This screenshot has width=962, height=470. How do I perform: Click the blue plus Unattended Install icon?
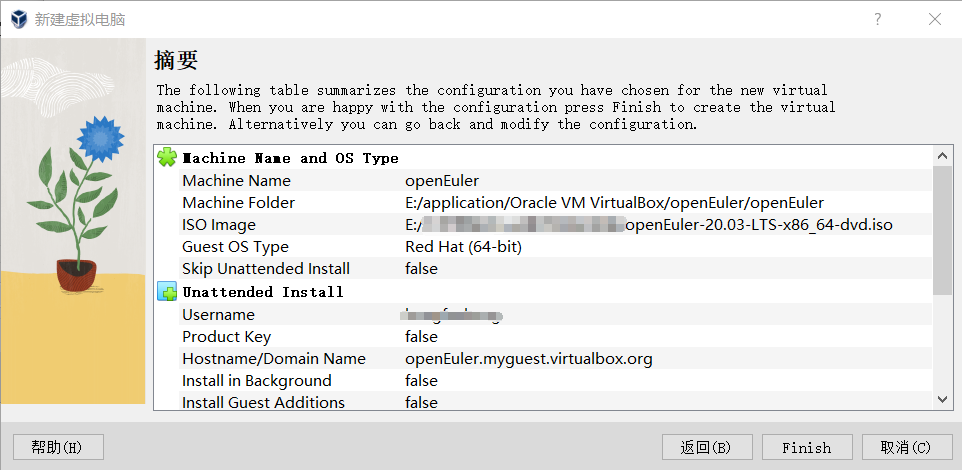167,291
